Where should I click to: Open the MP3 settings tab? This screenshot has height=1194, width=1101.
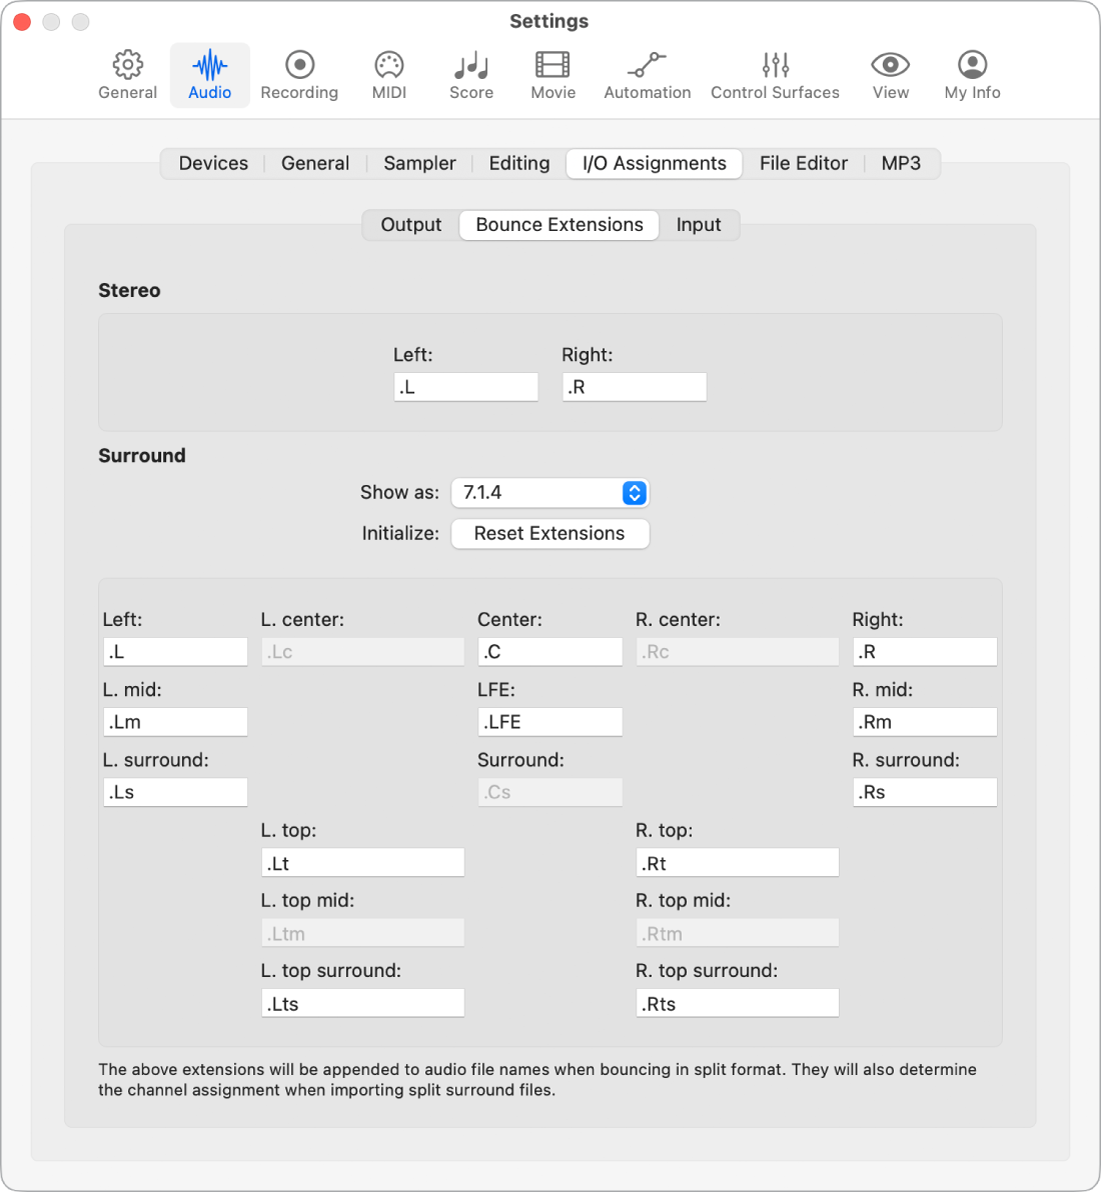[x=901, y=163]
